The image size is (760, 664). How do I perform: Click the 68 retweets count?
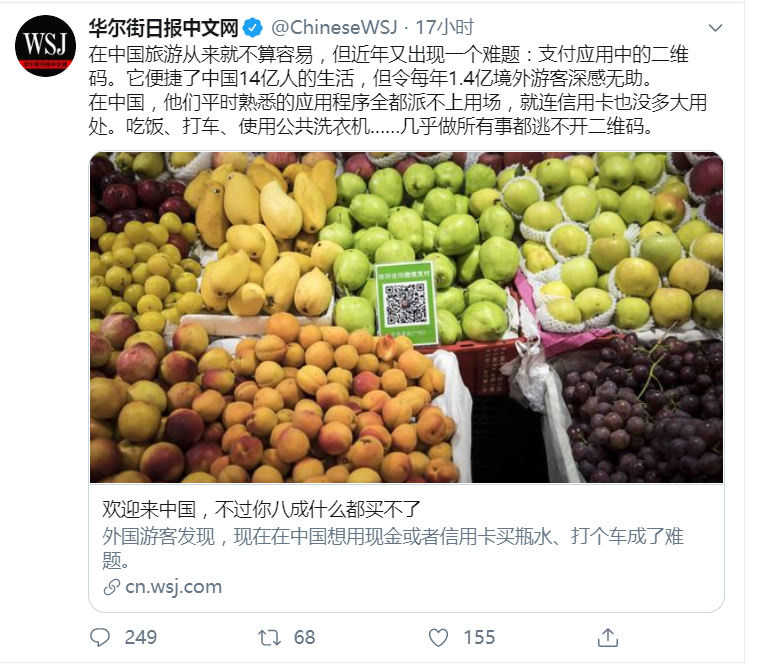(x=304, y=637)
